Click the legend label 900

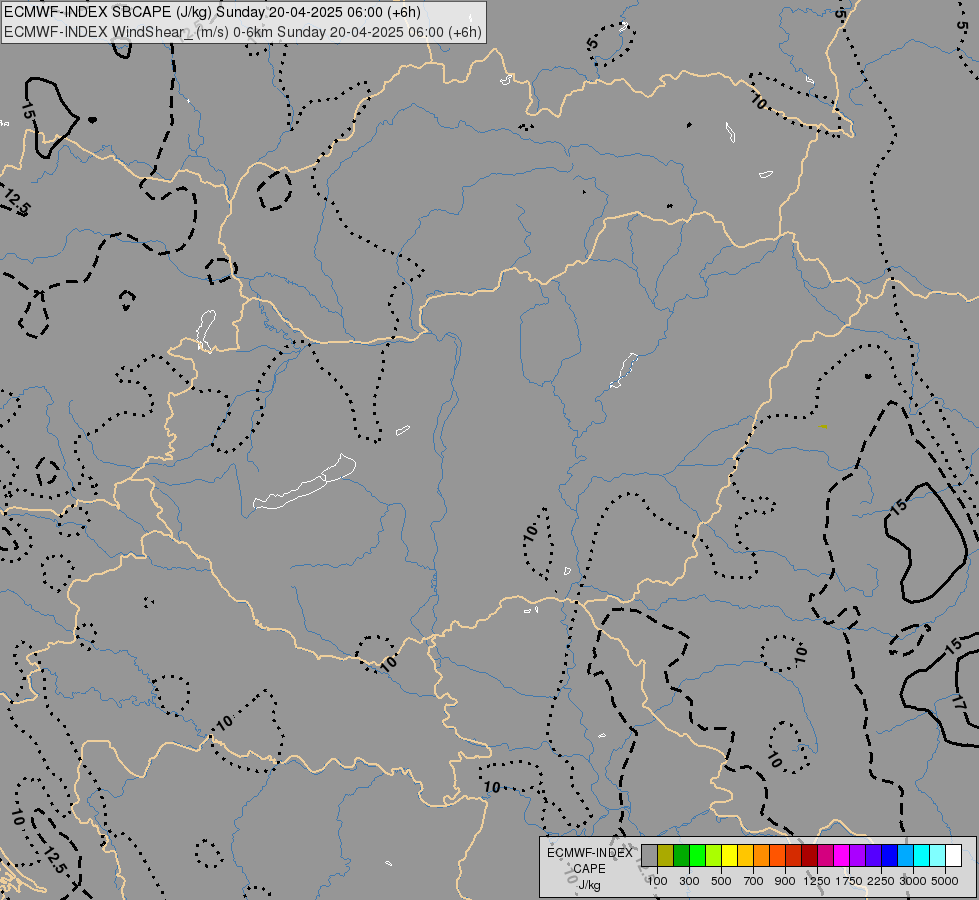(x=785, y=881)
